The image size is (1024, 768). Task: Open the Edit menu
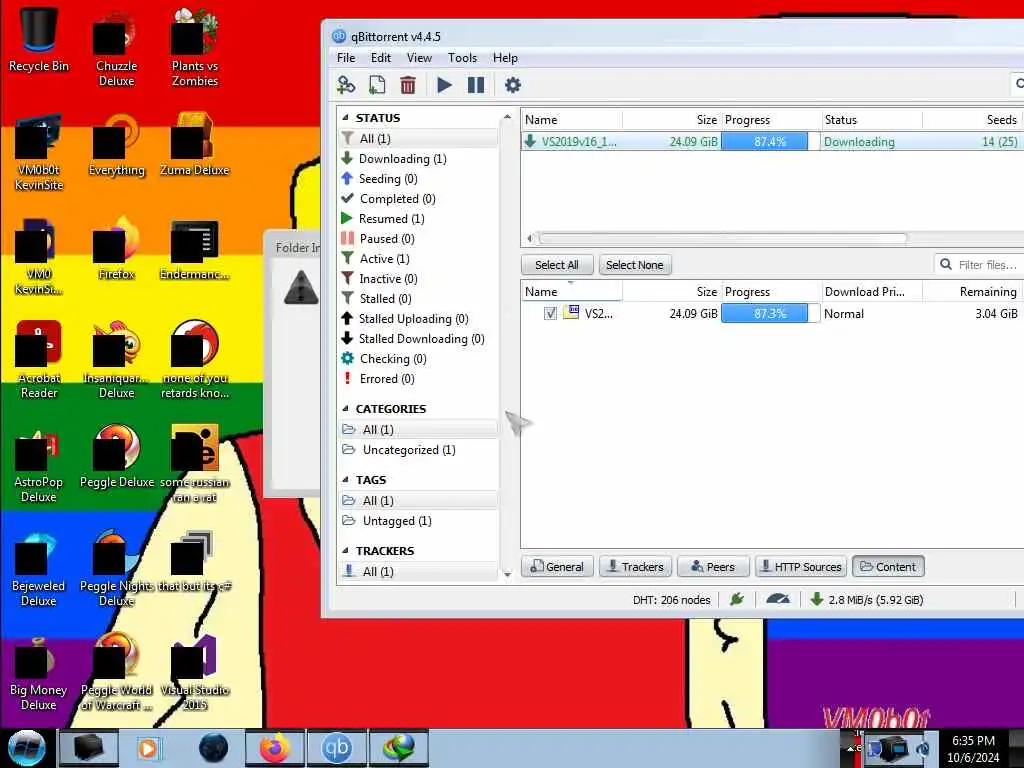click(381, 57)
